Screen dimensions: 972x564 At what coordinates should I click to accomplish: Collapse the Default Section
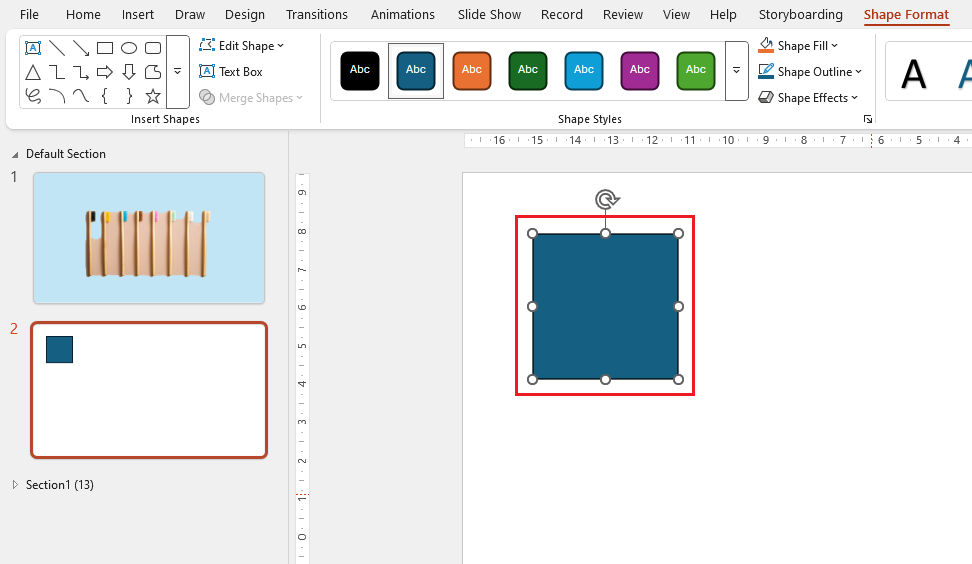tap(15, 154)
